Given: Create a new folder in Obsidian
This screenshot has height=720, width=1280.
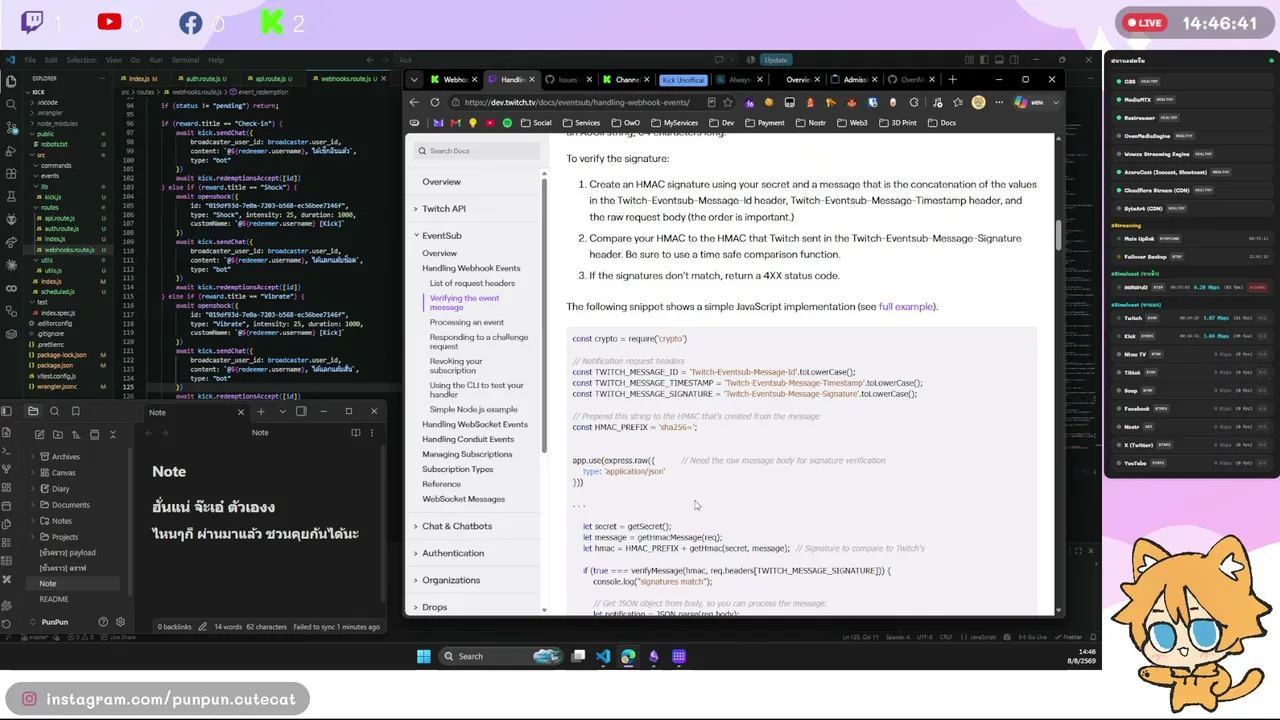Looking at the screenshot, I should (58, 434).
